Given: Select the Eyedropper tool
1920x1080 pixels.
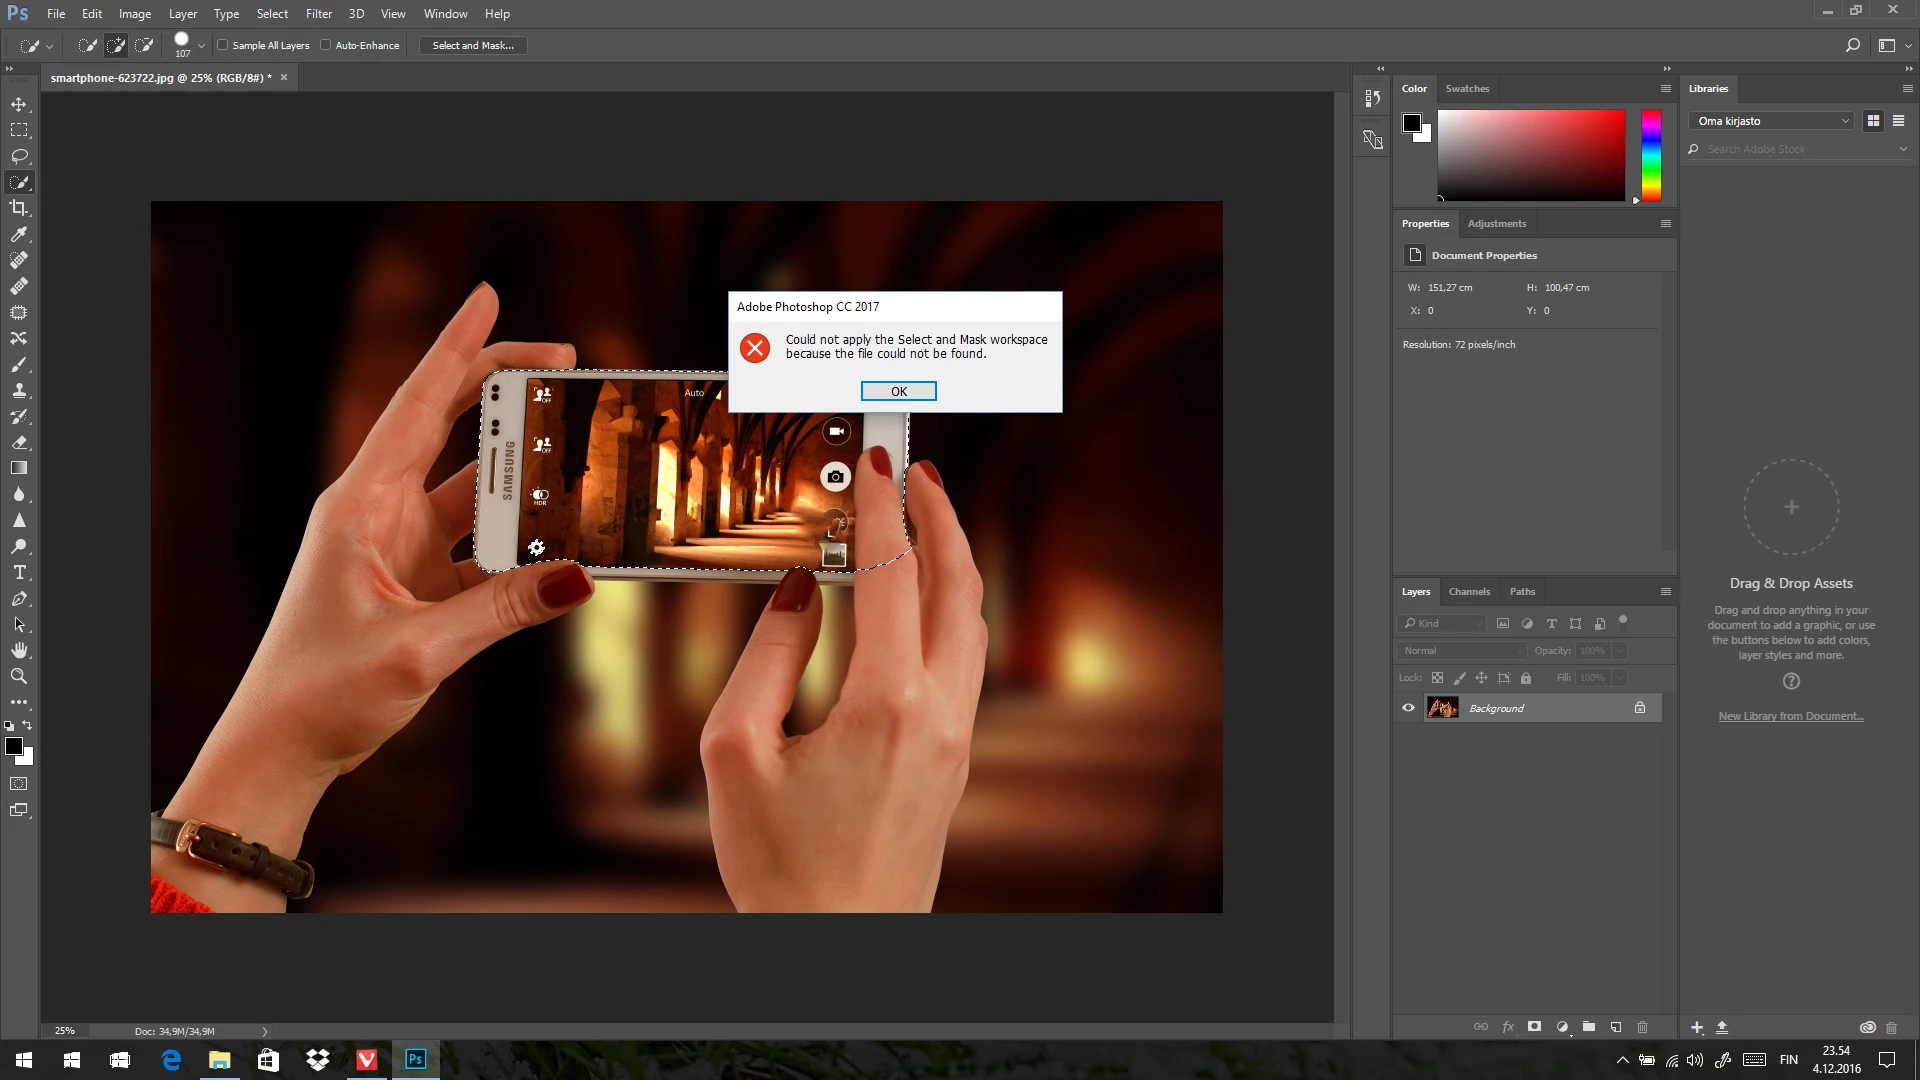Looking at the screenshot, I should point(19,234).
